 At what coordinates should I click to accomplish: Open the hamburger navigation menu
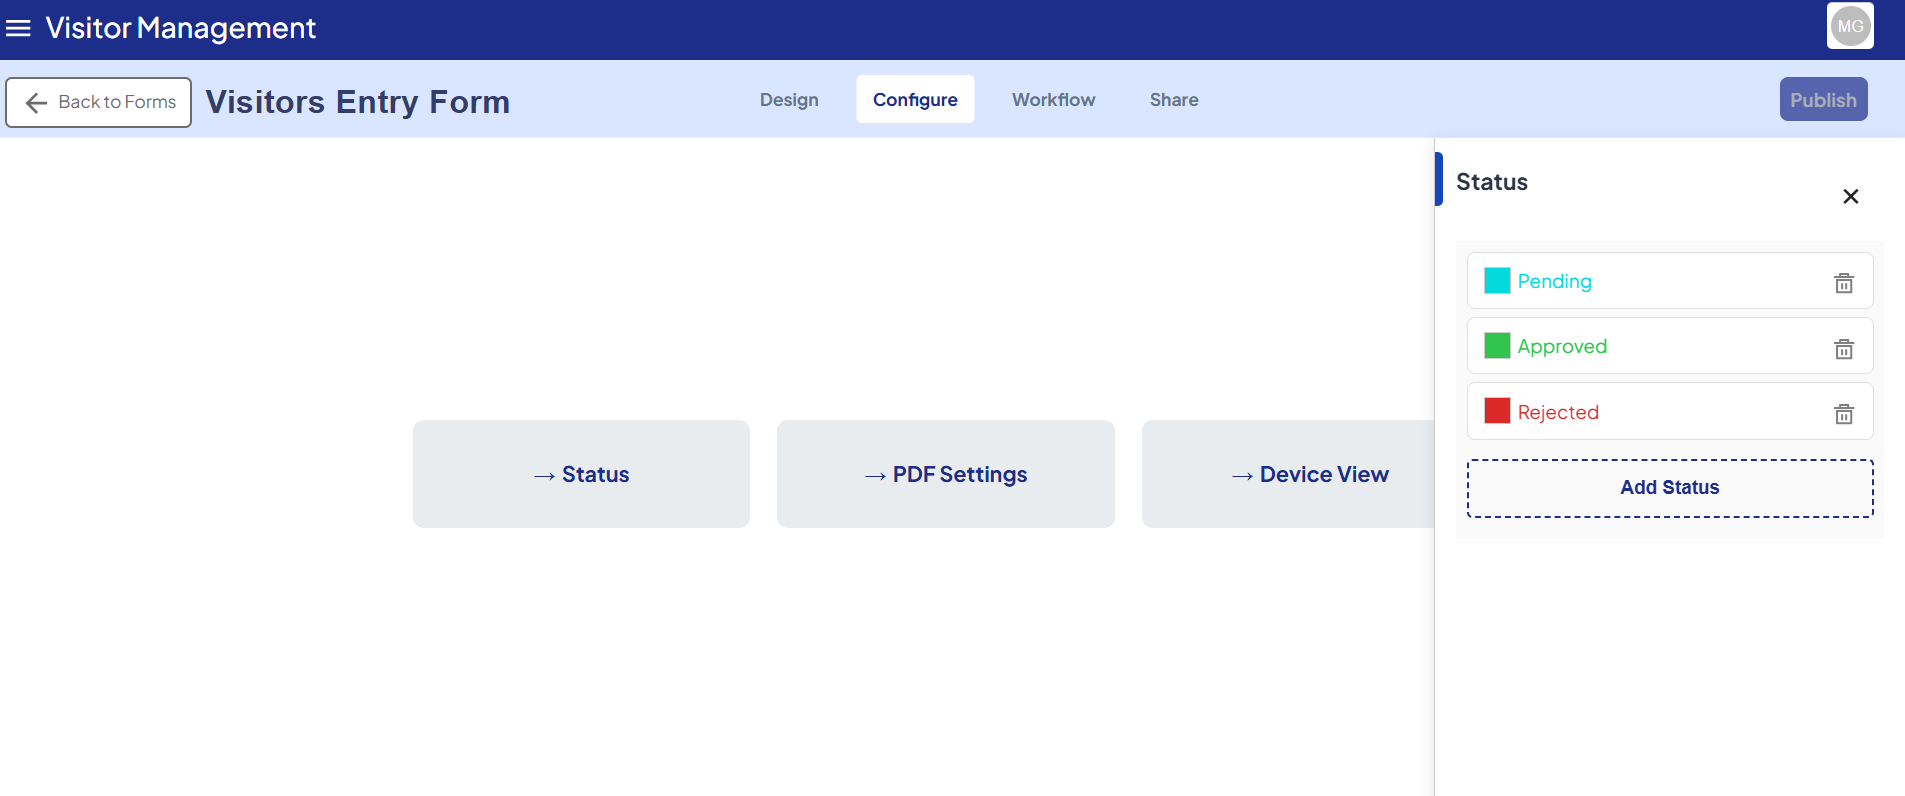18,28
